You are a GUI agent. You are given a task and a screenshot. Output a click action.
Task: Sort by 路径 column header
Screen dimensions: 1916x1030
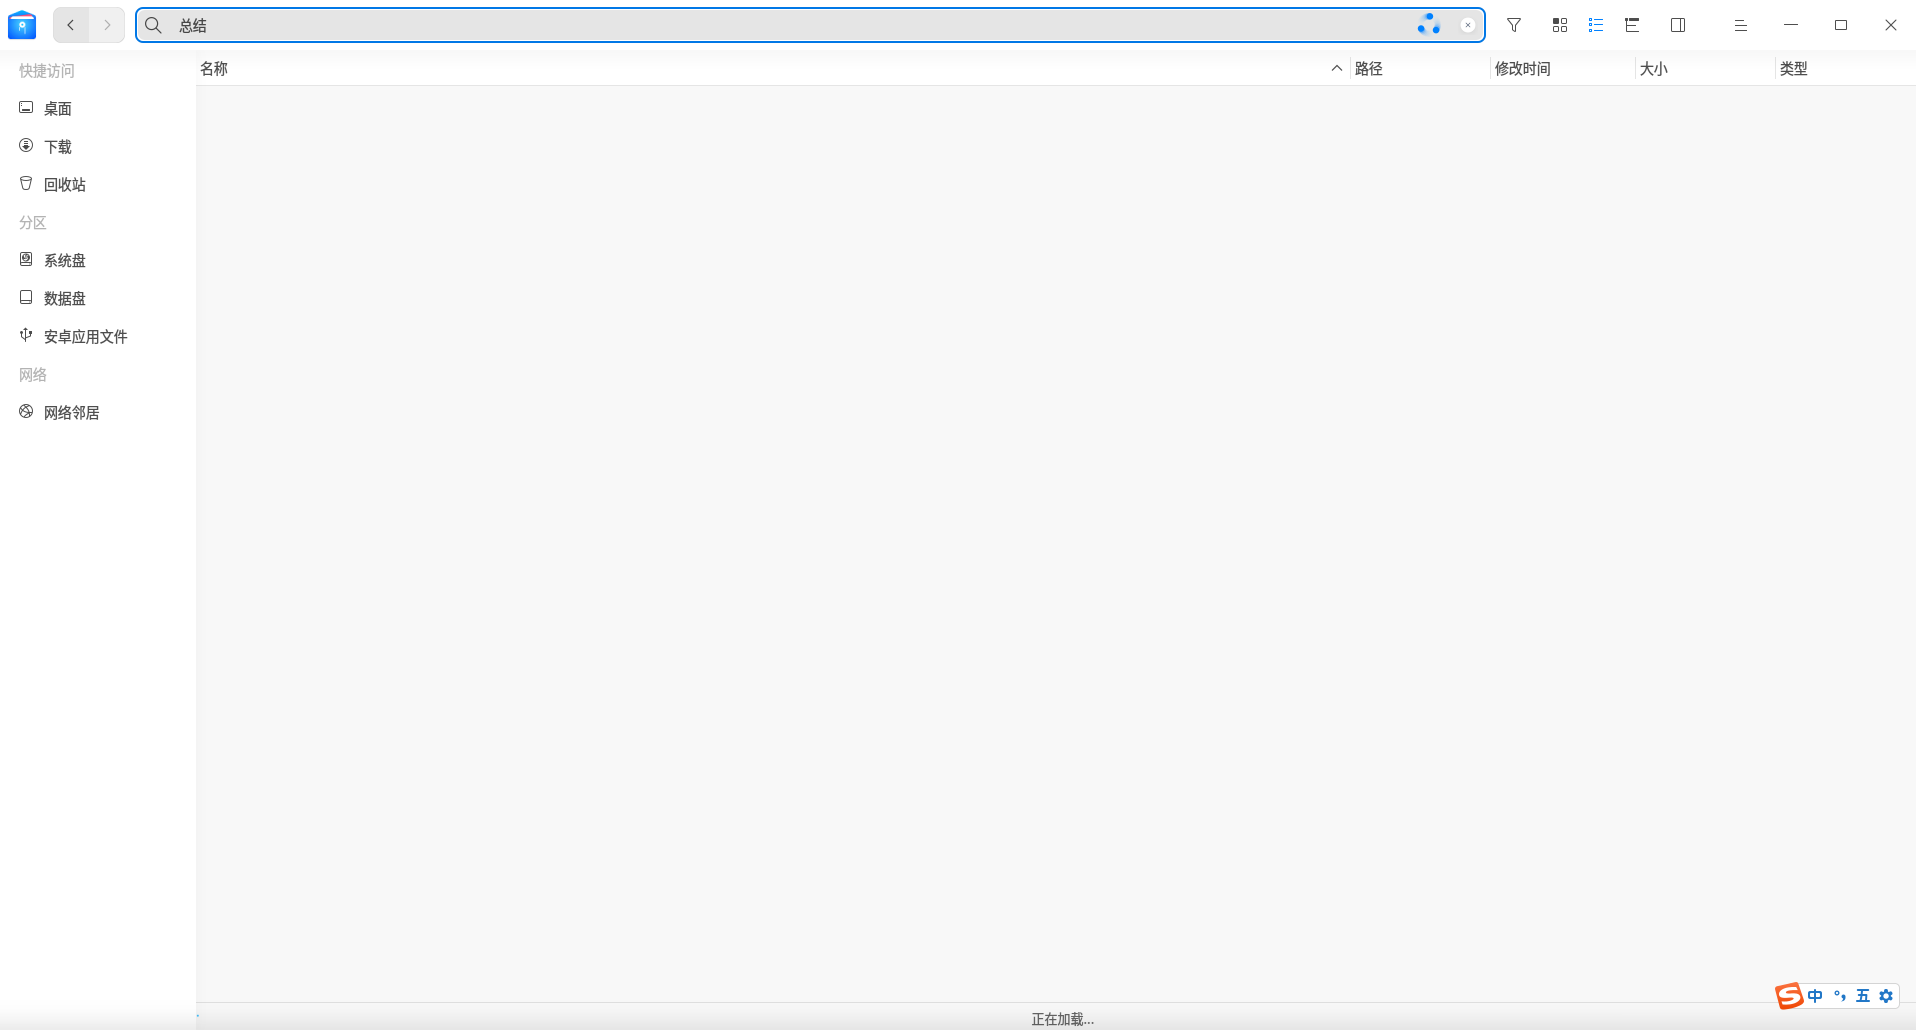(1369, 68)
